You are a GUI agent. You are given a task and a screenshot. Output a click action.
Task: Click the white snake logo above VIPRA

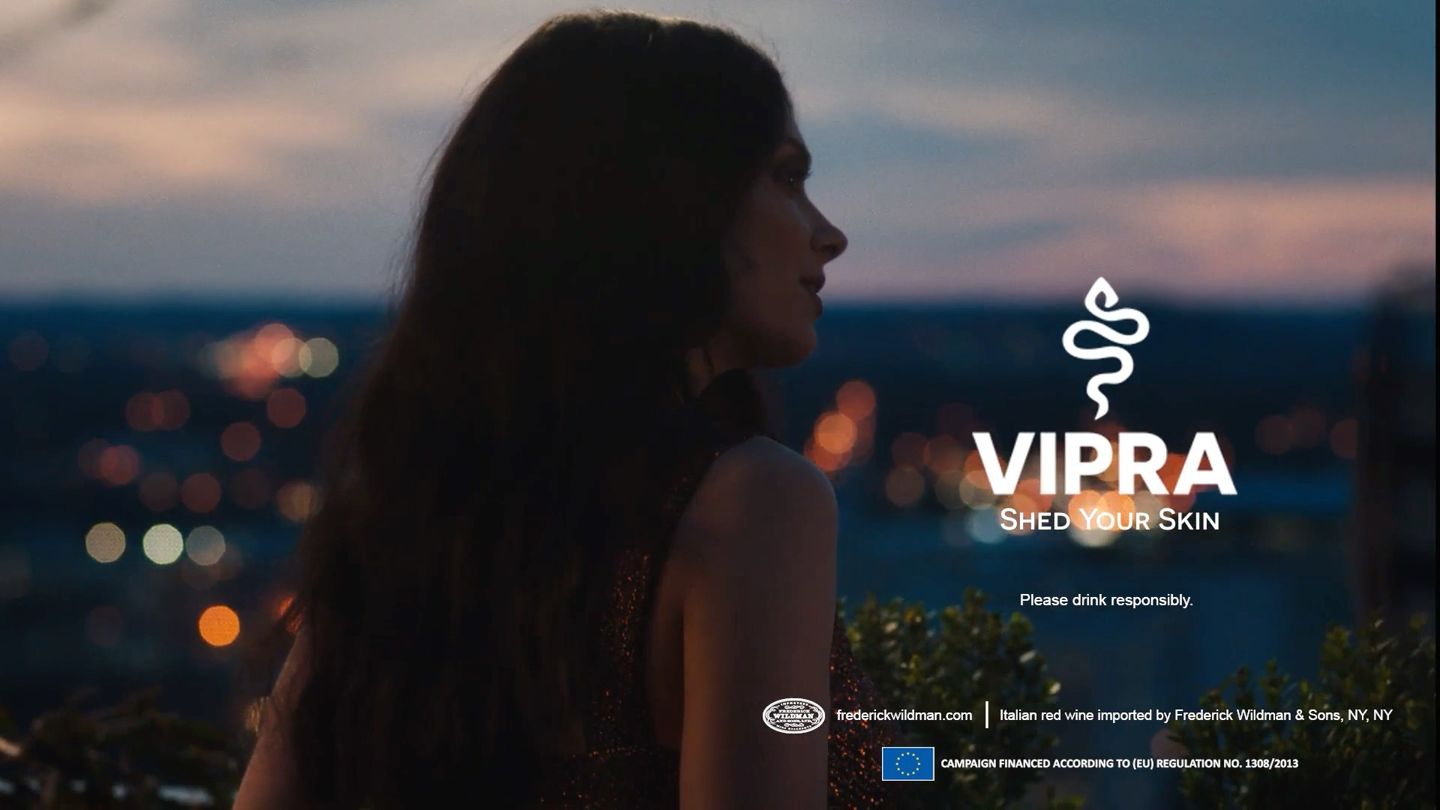coord(1105,347)
